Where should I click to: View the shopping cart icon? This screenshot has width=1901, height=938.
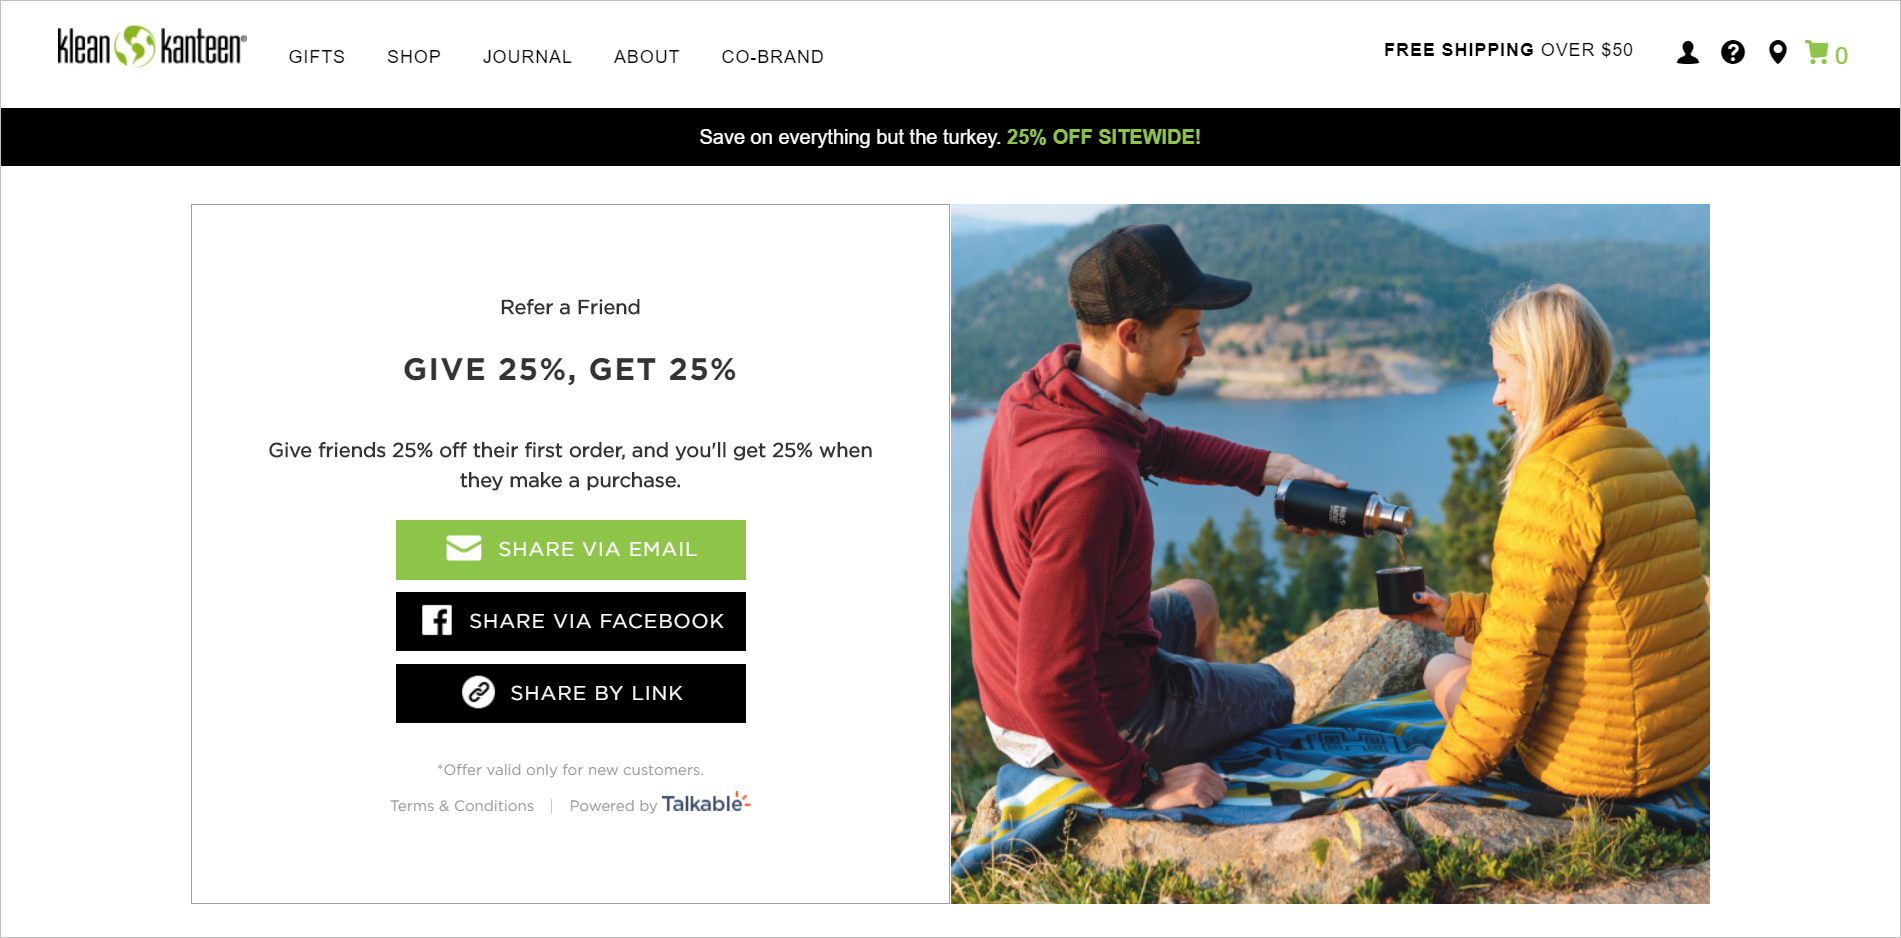point(1820,54)
